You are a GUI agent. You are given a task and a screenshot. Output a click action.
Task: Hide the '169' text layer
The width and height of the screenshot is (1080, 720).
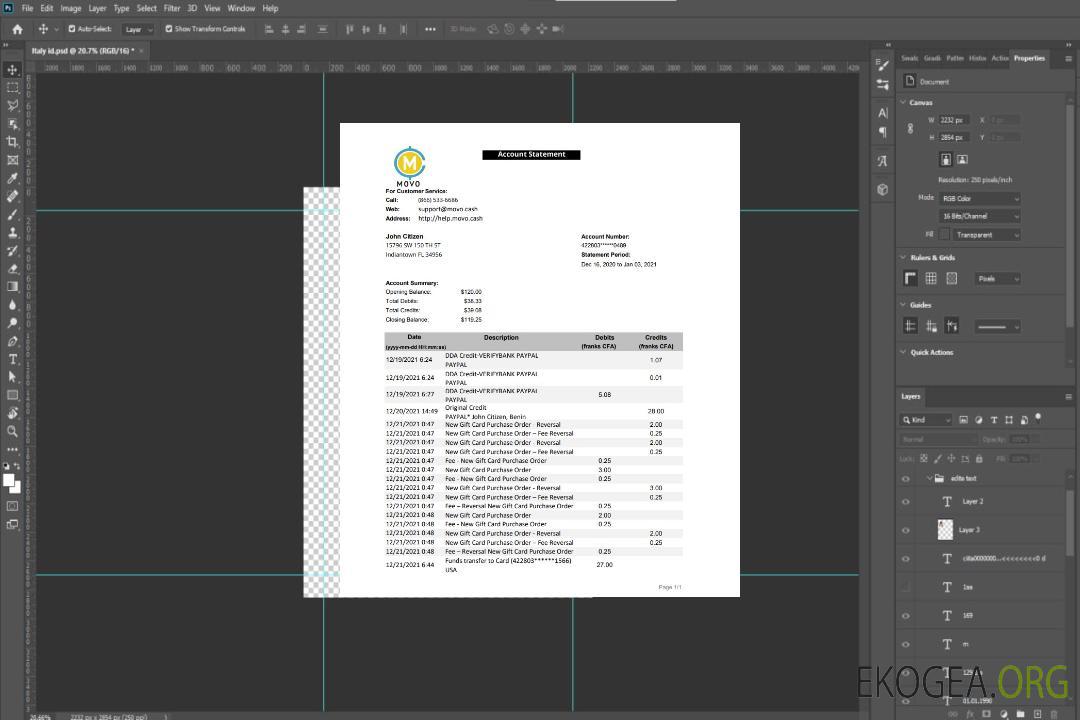click(x=906, y=616)
